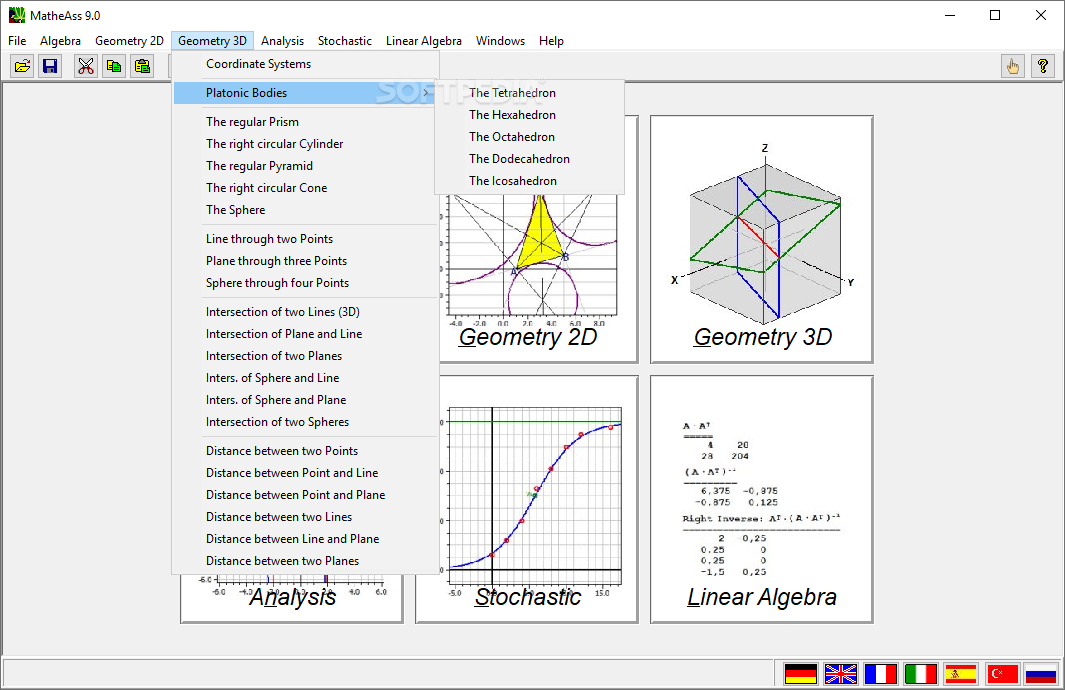Viewport: 1065px width, 690px height.
Task: Select Line through two Points
Action: pyautogui.click(x=306, y=239)
